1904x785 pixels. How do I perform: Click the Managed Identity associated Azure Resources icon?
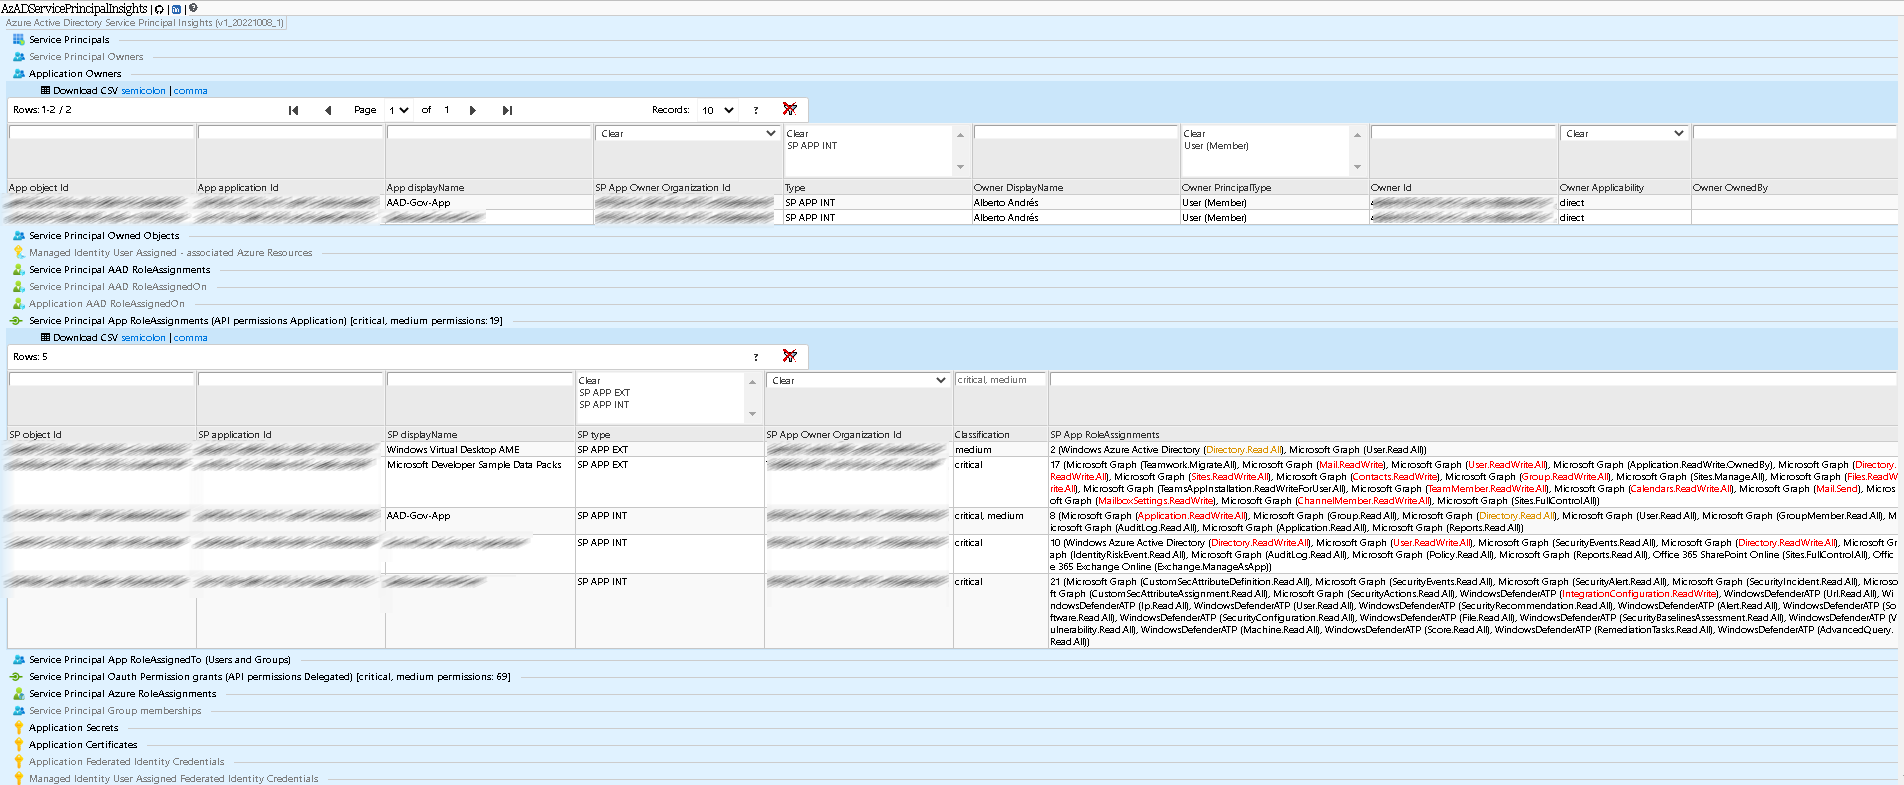coord(18,253)
